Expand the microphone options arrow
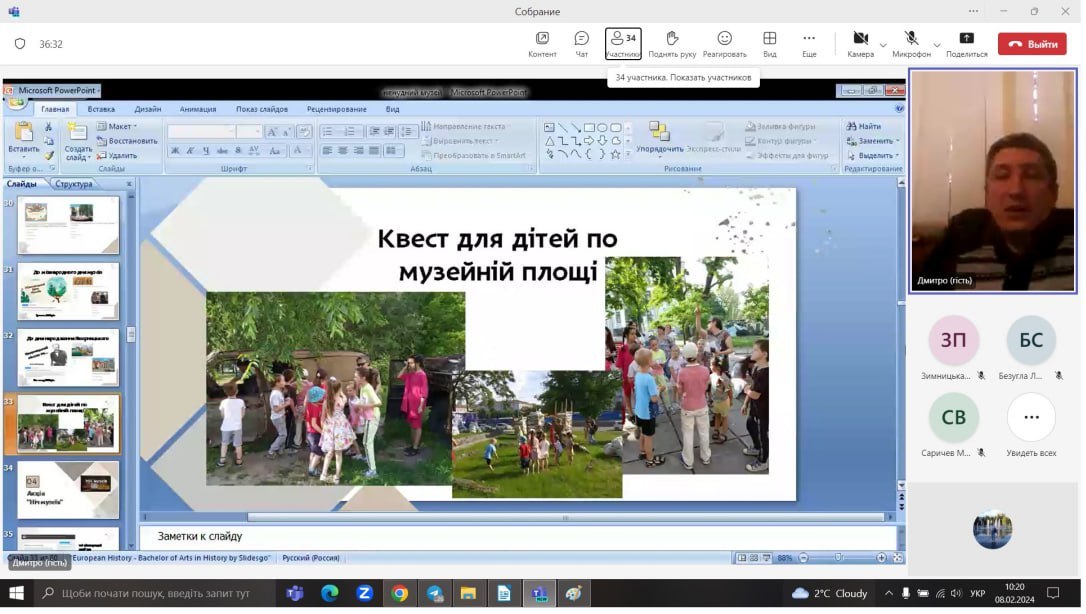 (x=937, y=45)
